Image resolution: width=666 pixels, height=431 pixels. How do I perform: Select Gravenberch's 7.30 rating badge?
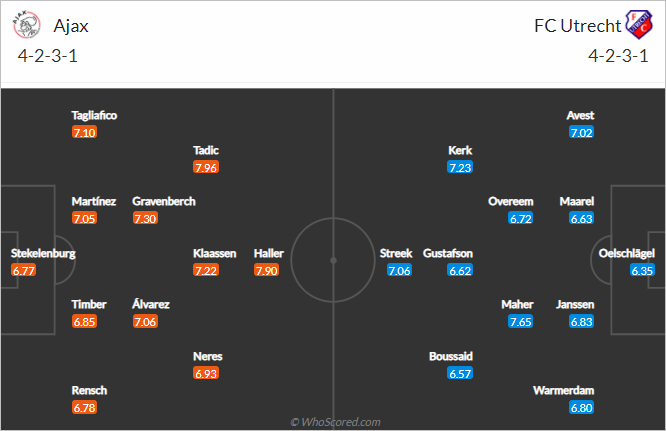pos(145,219)
